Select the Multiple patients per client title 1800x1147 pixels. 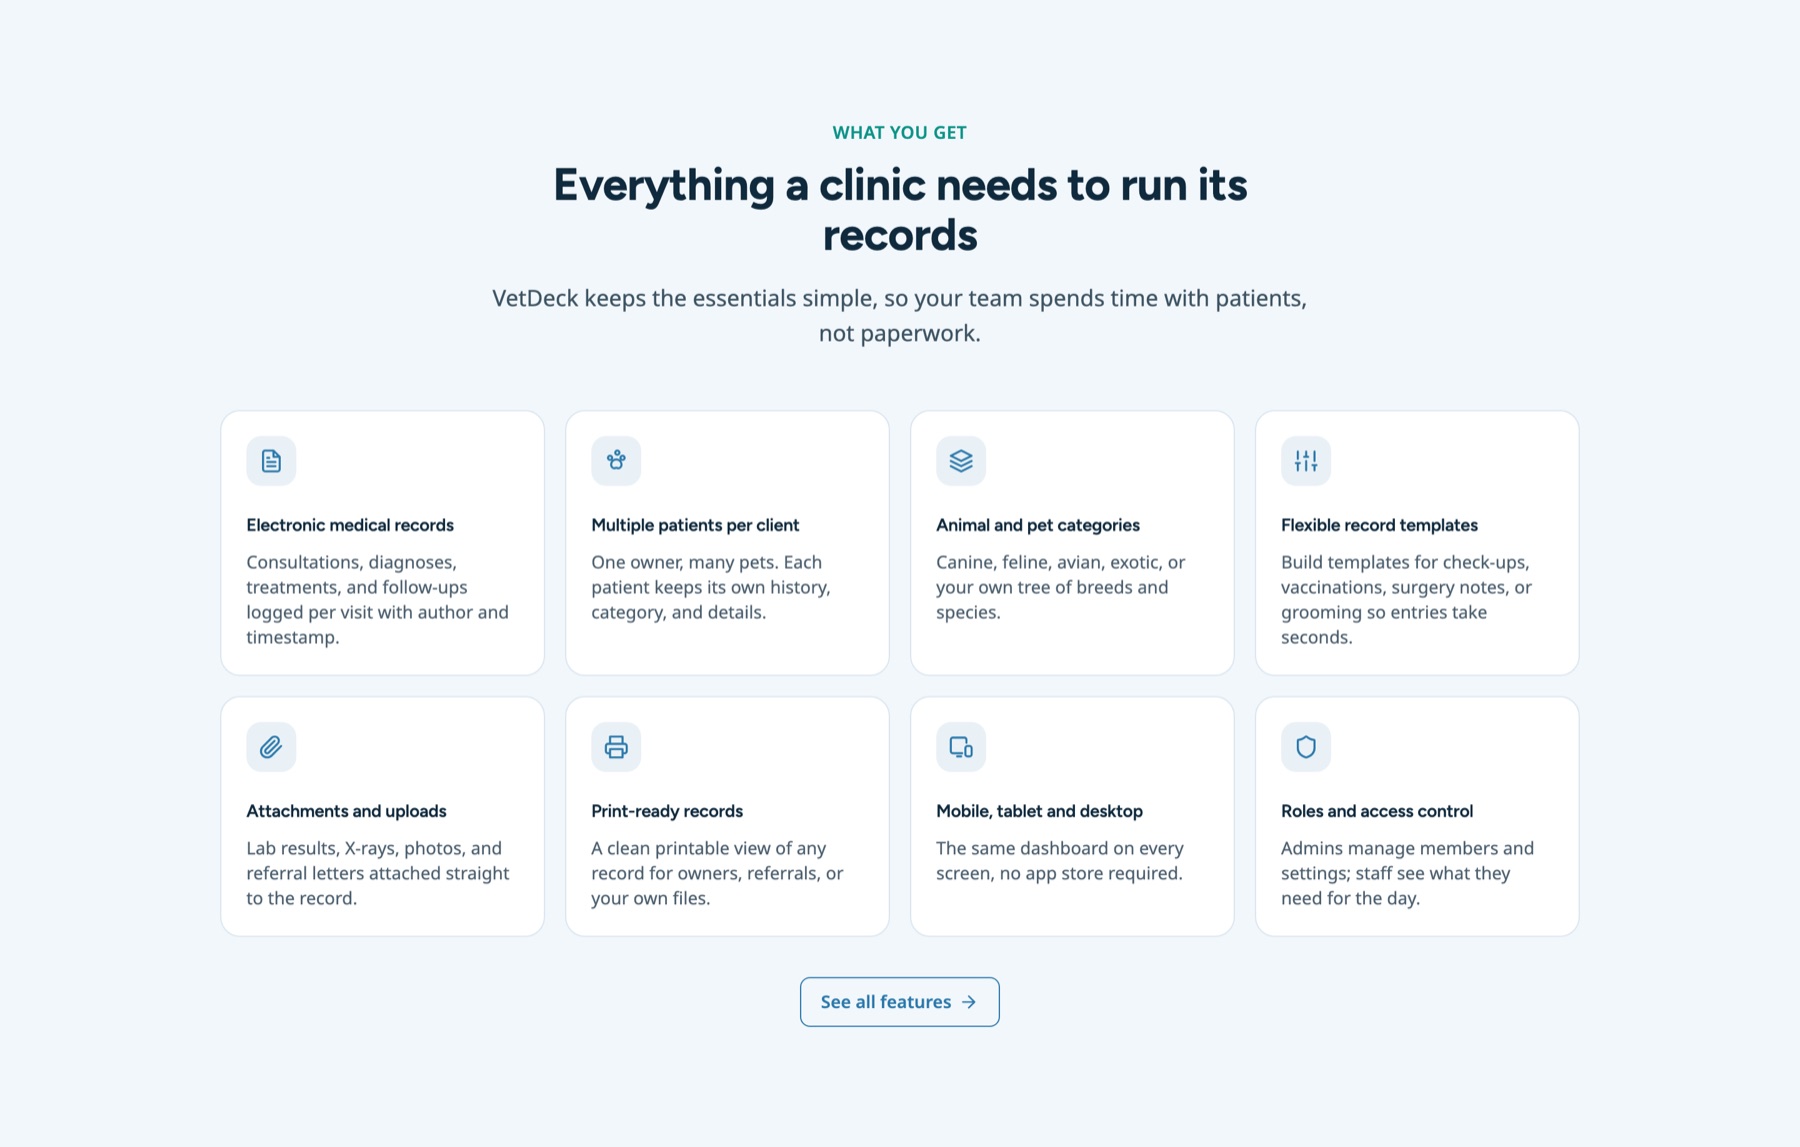tap(695, 525)
